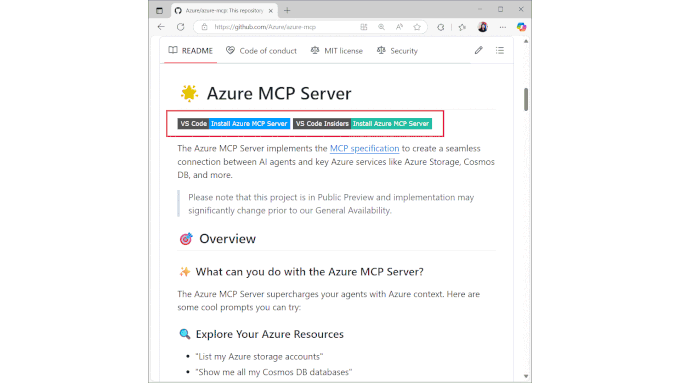Add page to favorites star

(417, 27)
